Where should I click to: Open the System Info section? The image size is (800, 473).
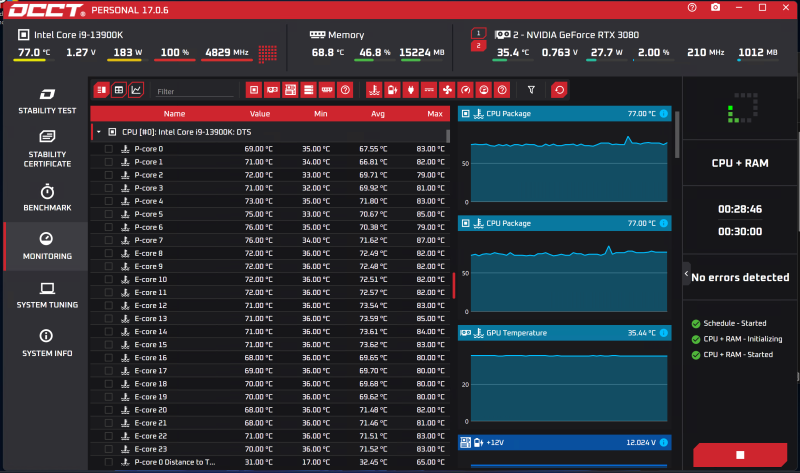(x=47, y=343)
